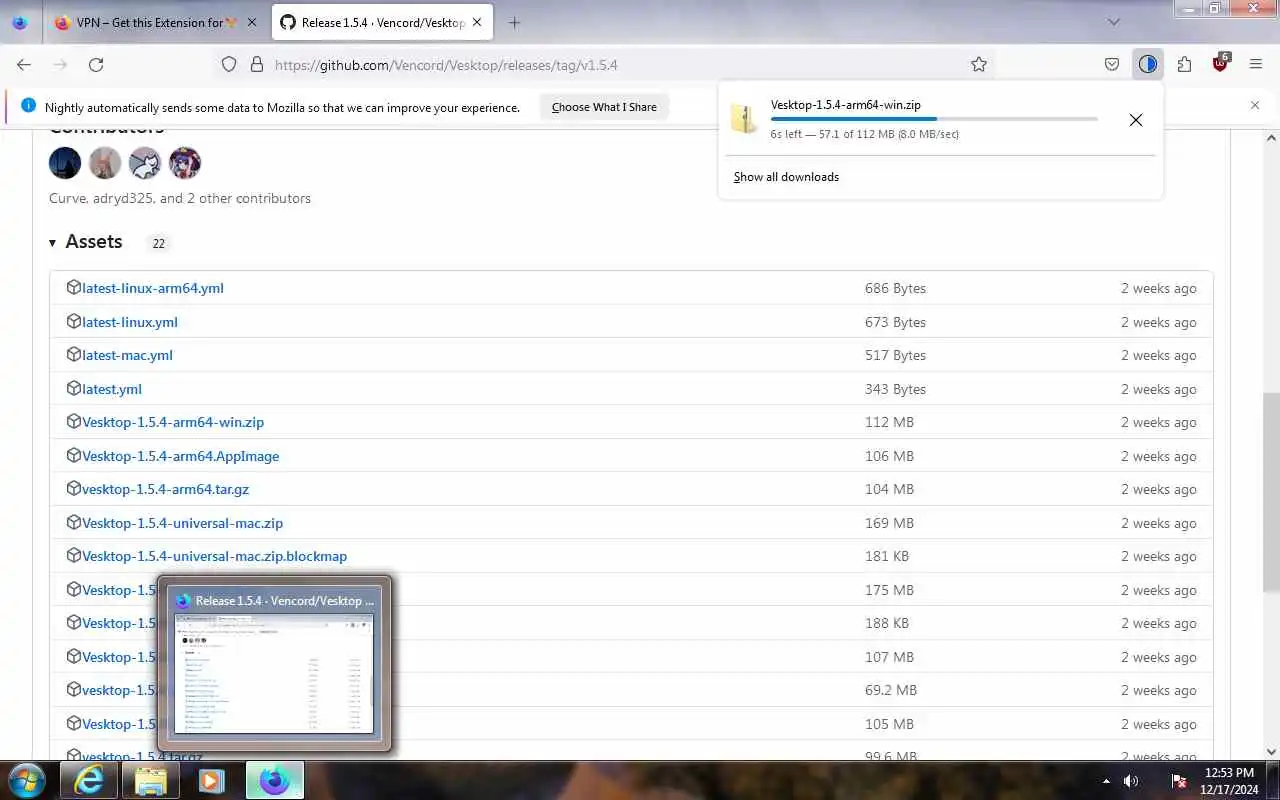Dismiss the Nightly data notification bar
Viewport: 1280px width, 800px height.
pos(1255,105)
